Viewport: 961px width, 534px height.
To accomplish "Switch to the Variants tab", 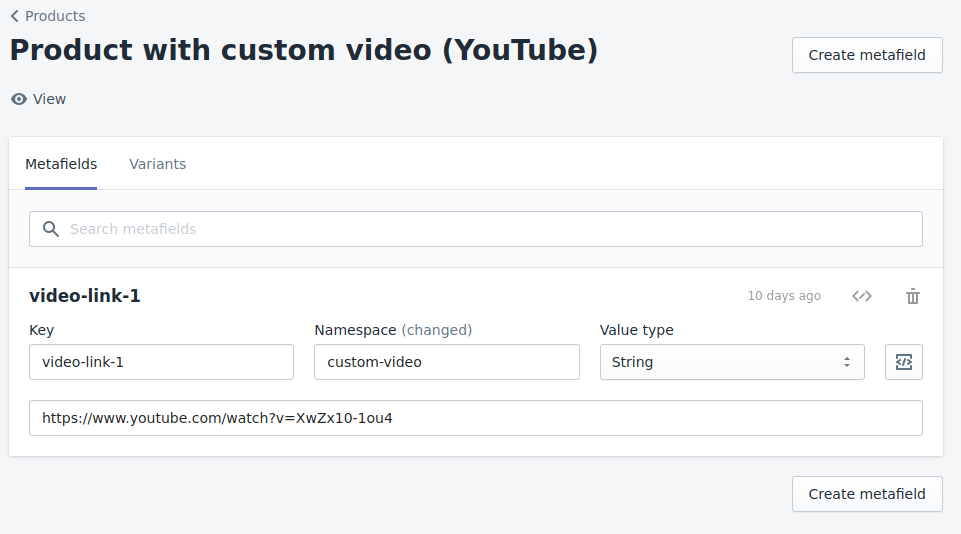I will [x=158, y=164].
